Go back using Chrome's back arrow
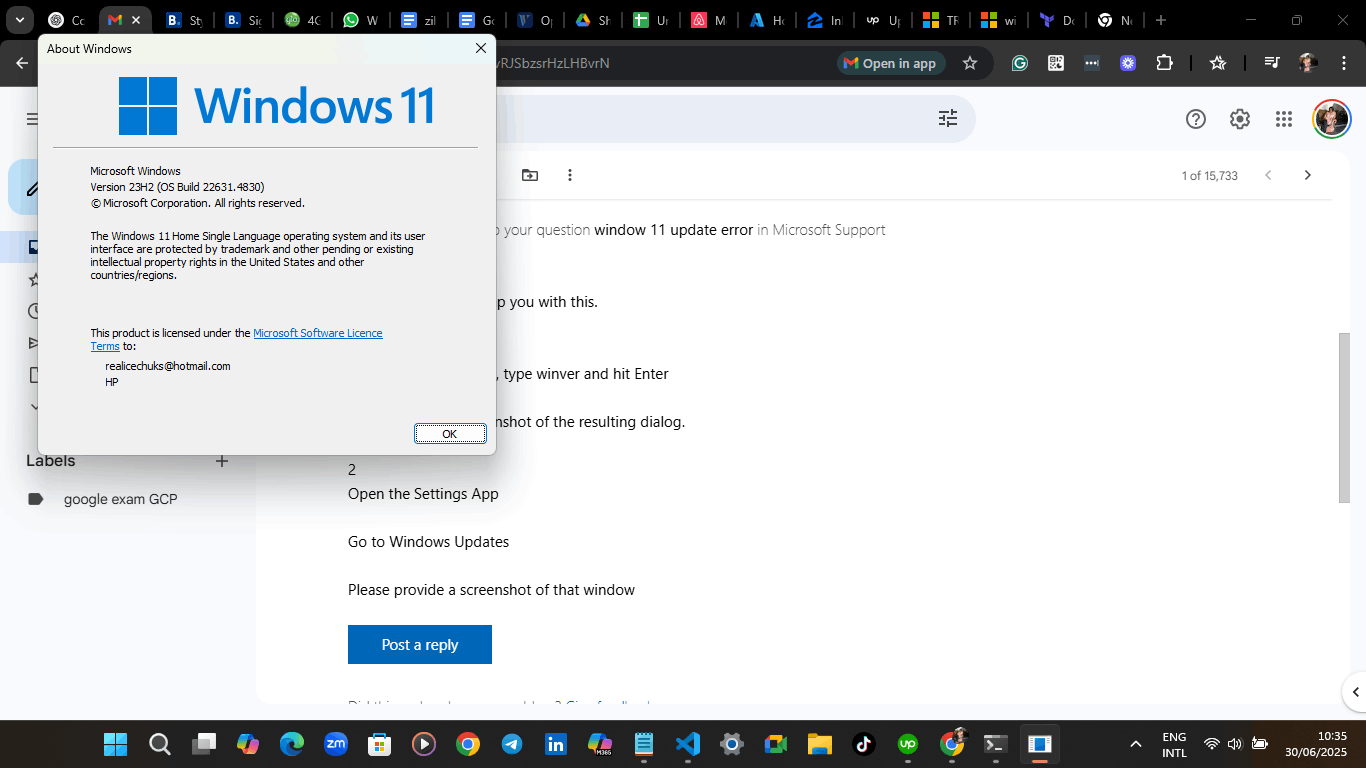This screenshot has height=768, width=1366. pyautogui.click(x=22, y=63)
